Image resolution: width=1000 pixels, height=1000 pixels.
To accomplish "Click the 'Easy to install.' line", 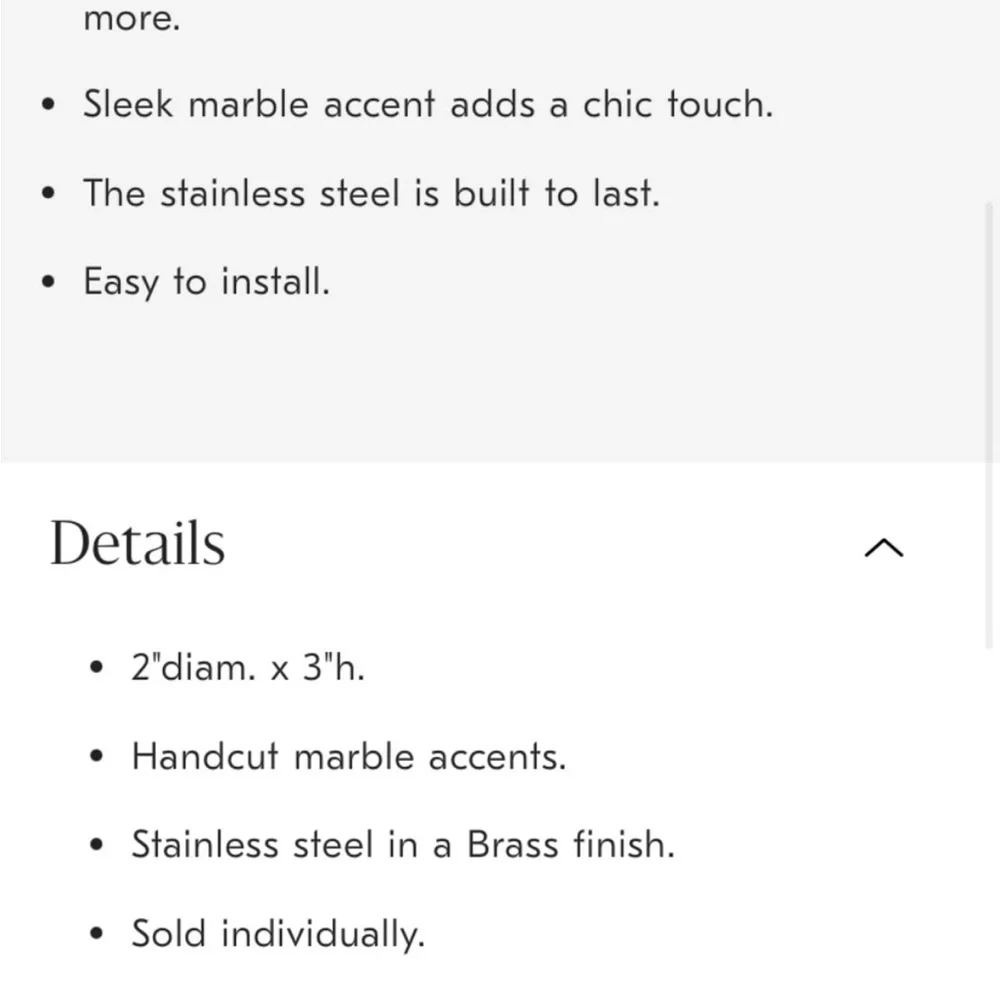I will 207,281.
